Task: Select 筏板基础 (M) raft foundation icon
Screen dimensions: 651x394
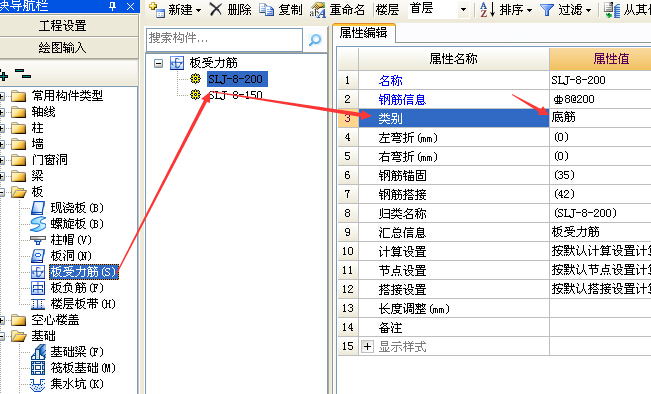Action: coord(38,368)
